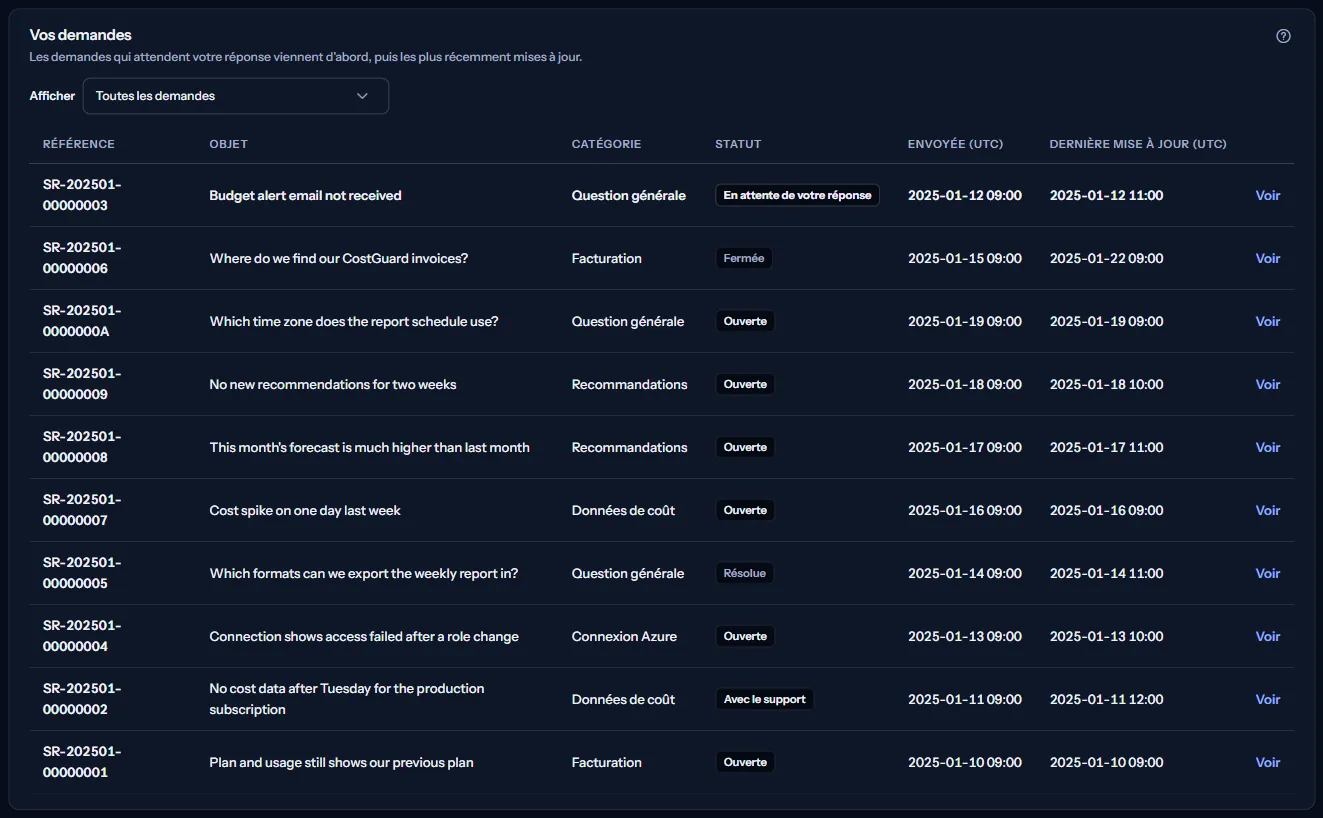The width and height of the screenshot is (1323, 818).
Task: Click the CATÉGORIE column header
Action: [x=606, y=144]
